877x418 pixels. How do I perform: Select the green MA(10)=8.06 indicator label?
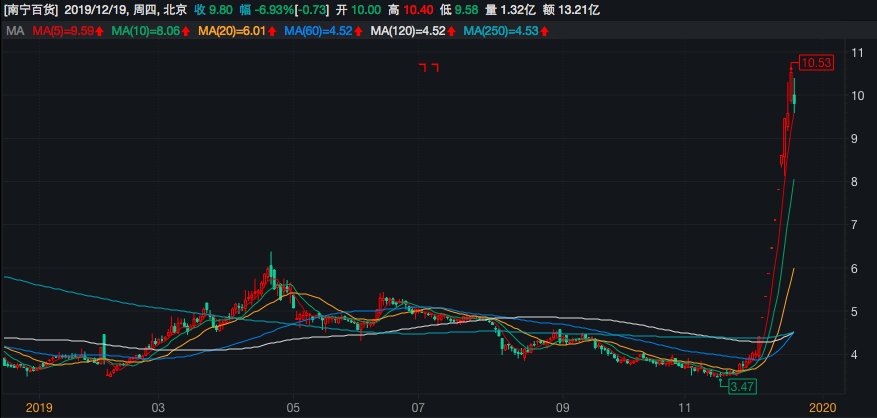click(x=148, y=32)
